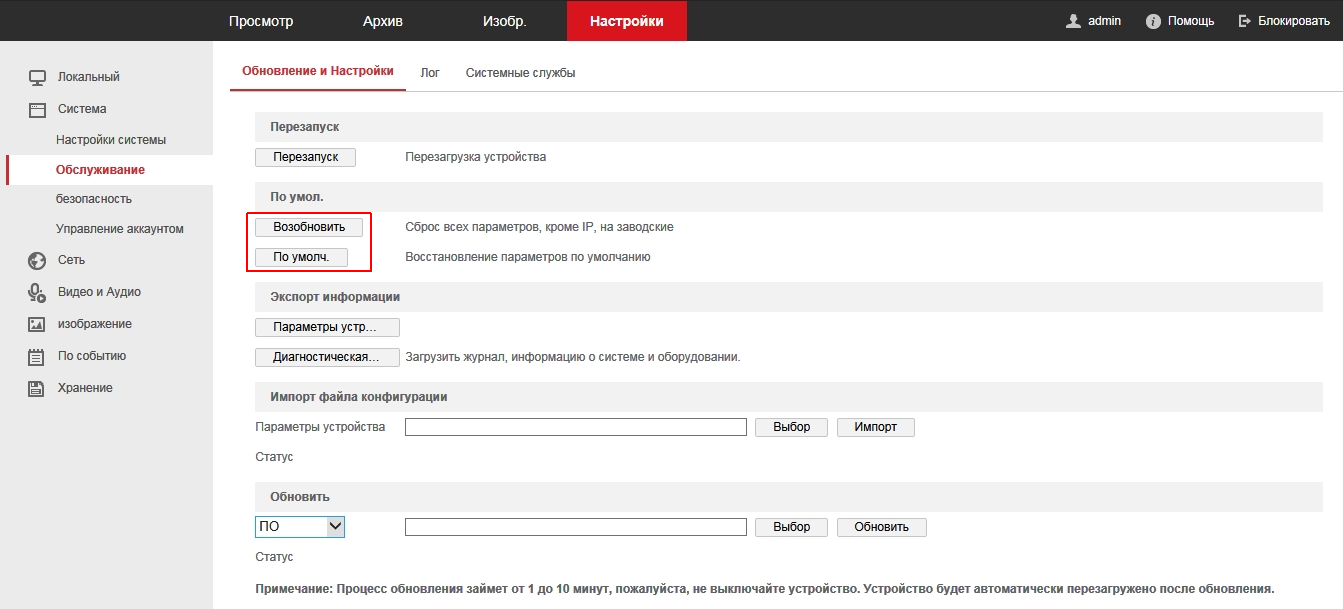Switch to the Просмотр top tab

261,21
